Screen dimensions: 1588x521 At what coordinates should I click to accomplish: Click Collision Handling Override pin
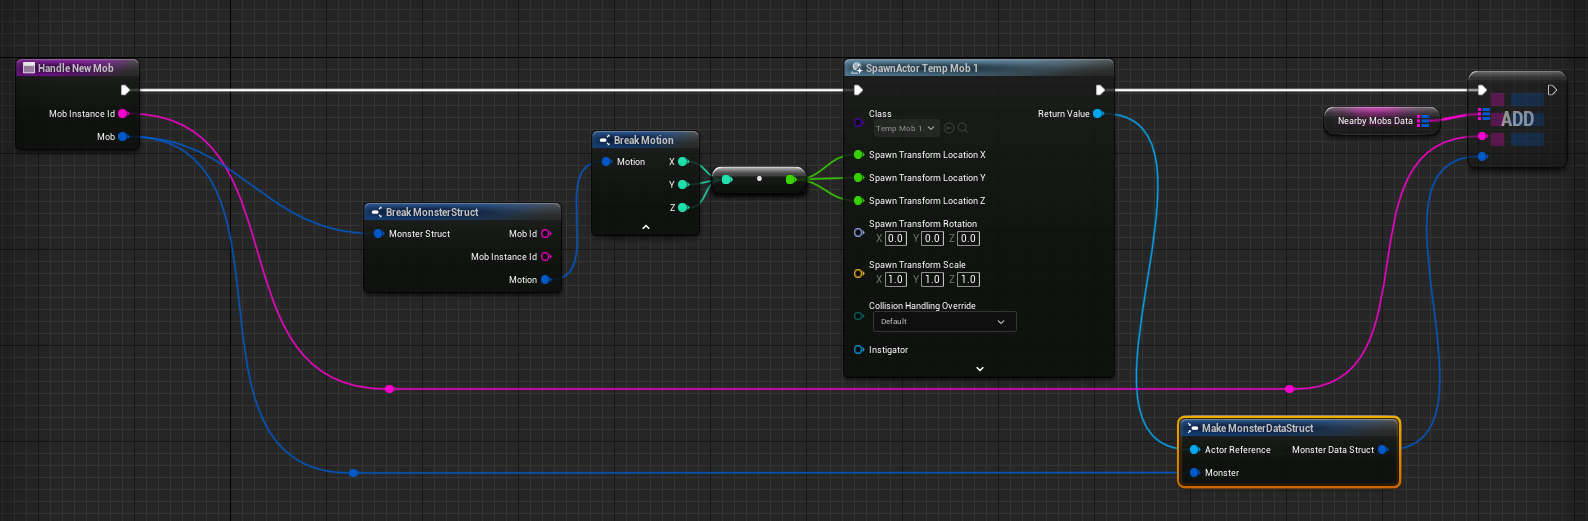click(x=859, y=316)
